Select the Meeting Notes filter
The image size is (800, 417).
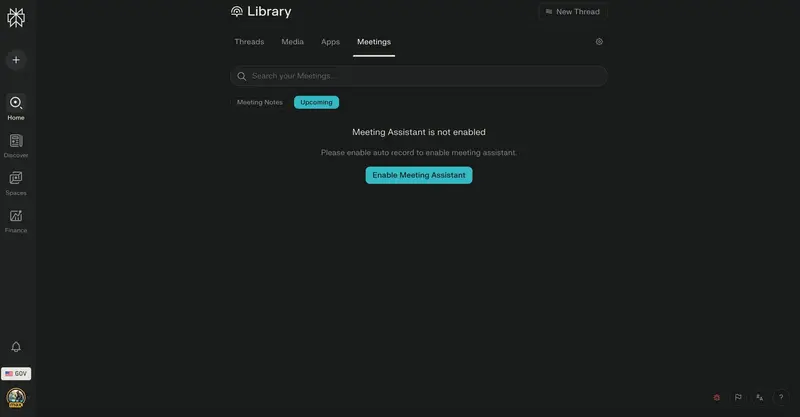pyautogui.click(x=259, y=102)
